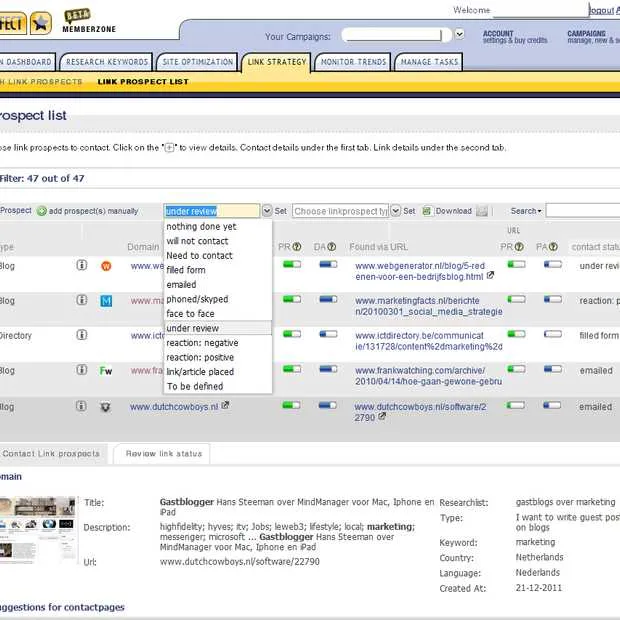Select 'will not contact' status option
The height and width of the screenshot is (620, 620).
[218, 241]
